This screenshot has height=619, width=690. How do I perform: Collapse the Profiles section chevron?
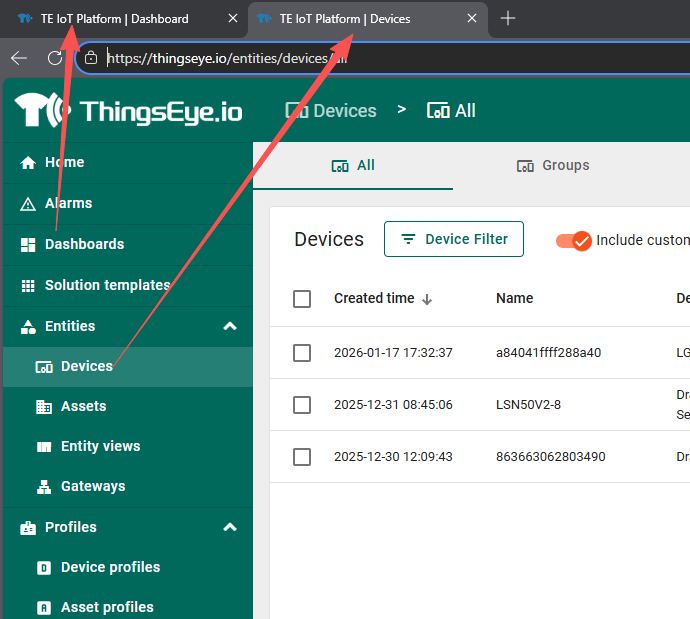click(x=230, y=528)
